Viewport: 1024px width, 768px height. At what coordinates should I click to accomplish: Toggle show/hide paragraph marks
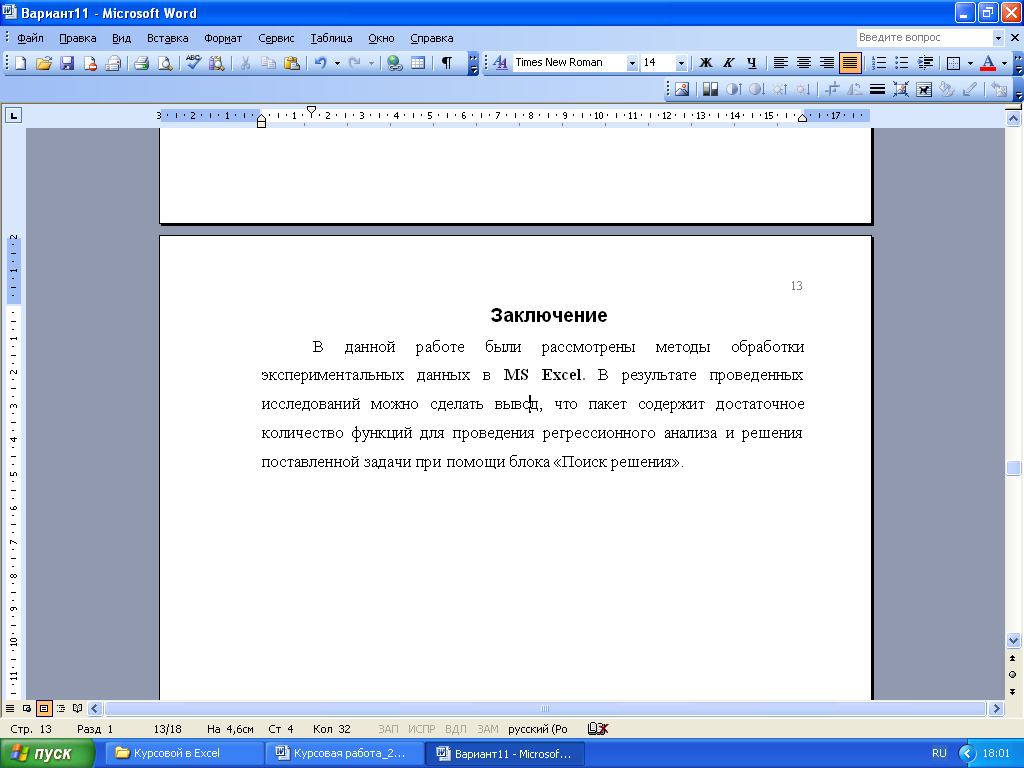(x=447, y=63)
